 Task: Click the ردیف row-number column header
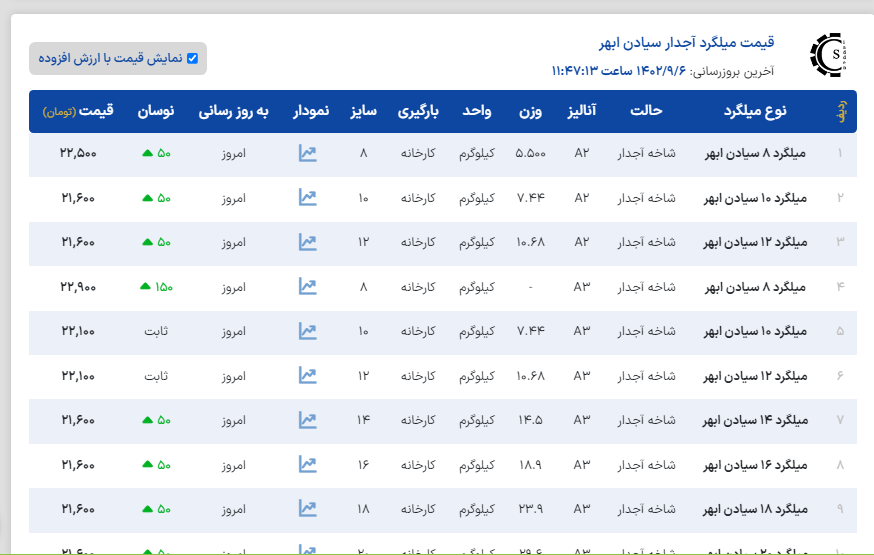(840, 111)
